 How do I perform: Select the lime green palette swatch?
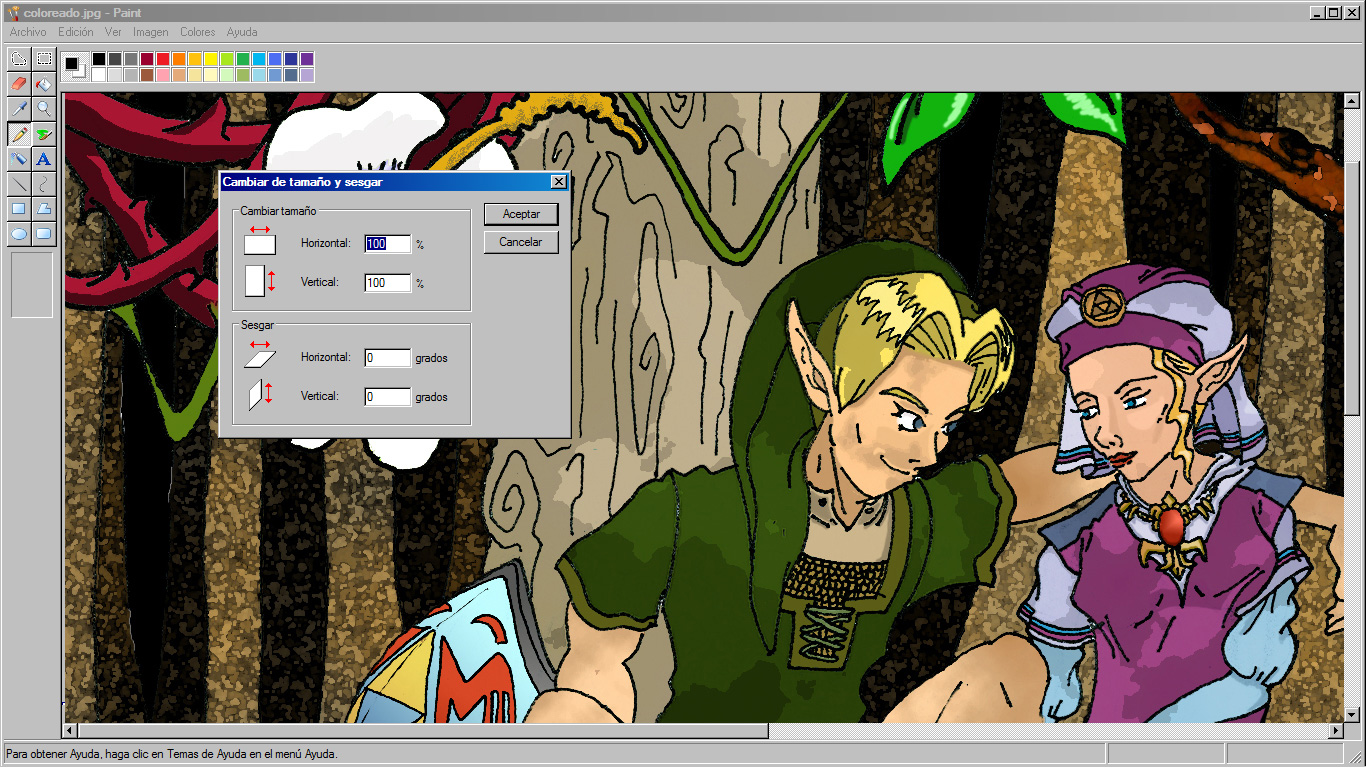(x=227, y=59)
